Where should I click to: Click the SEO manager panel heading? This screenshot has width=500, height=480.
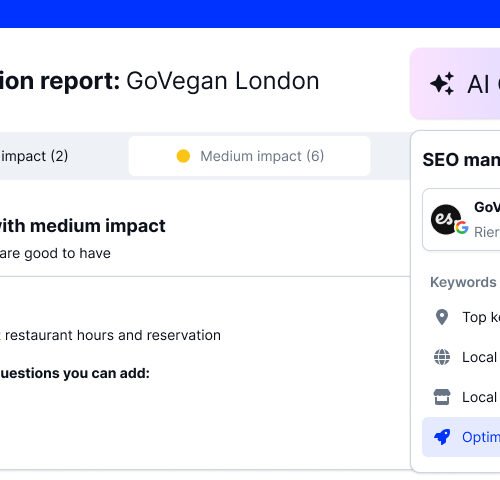(461, 160)
